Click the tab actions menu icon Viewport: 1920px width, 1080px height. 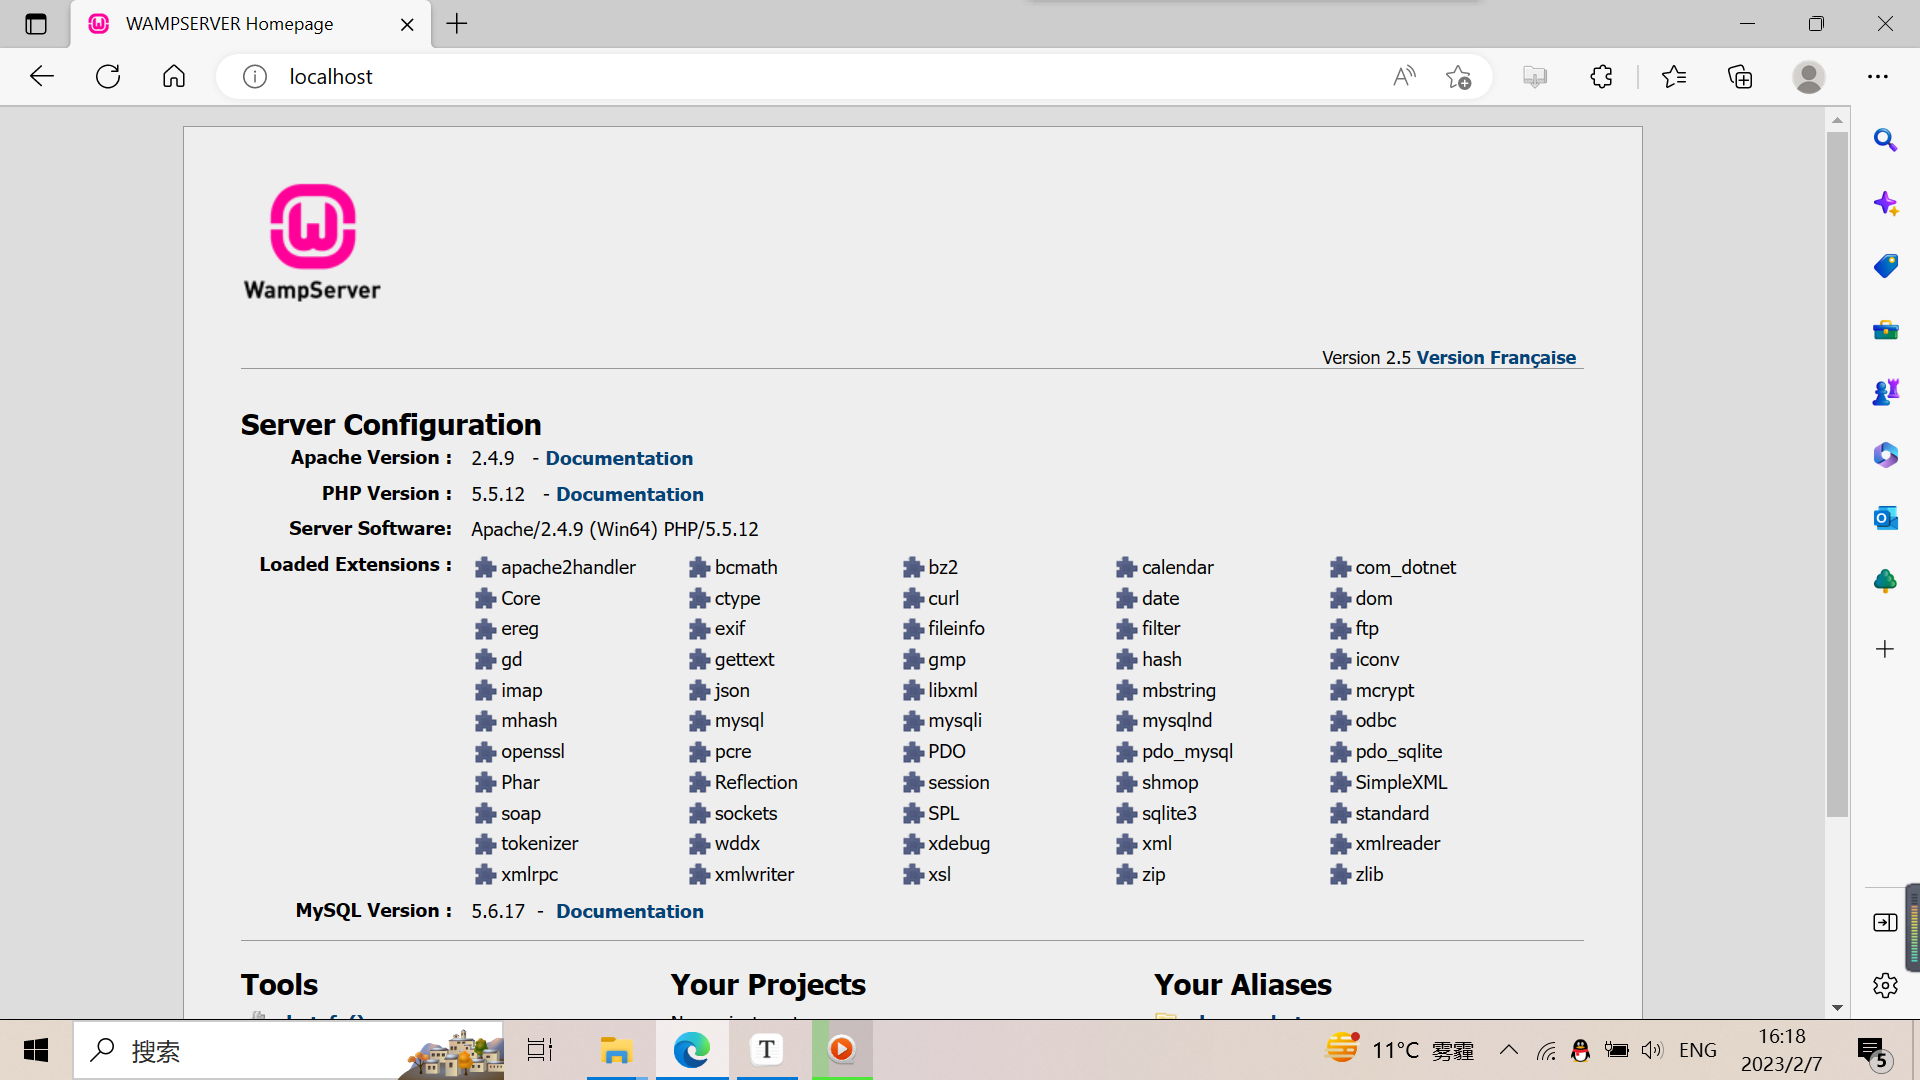(36, 24)
